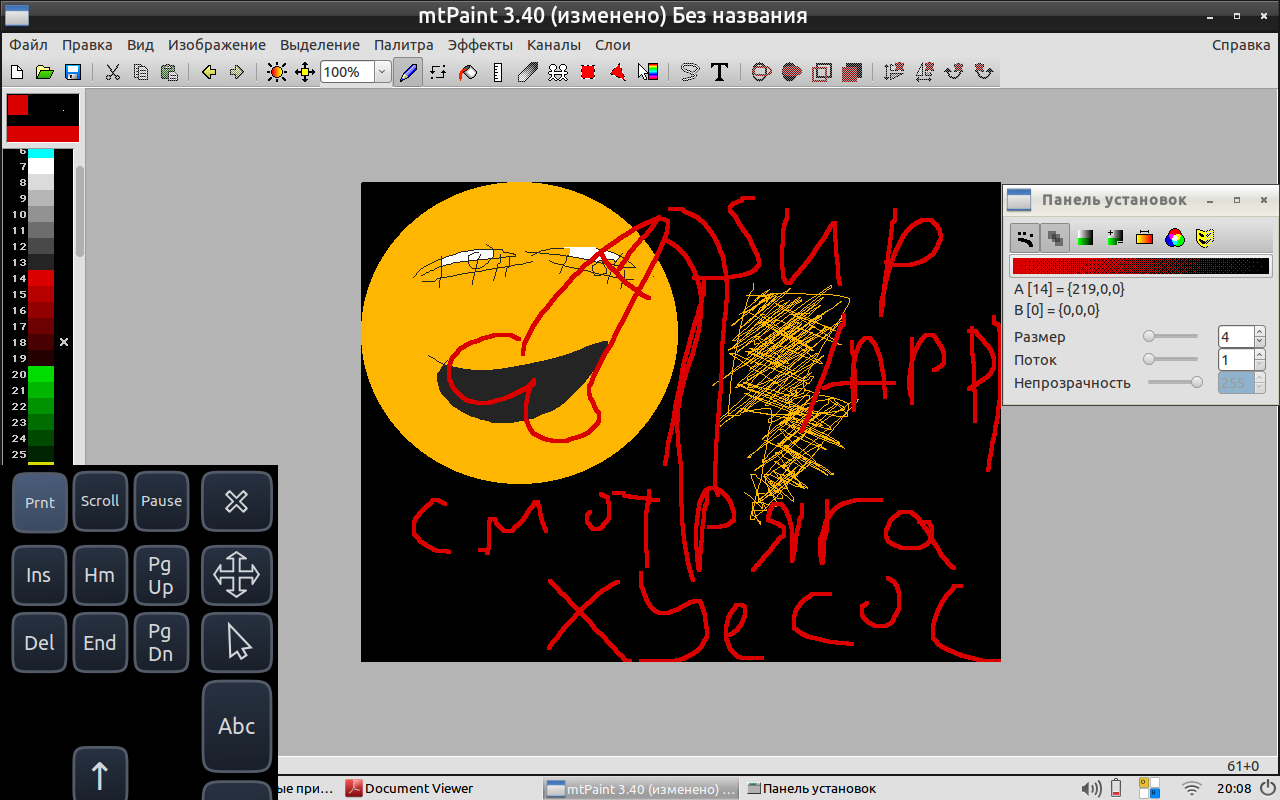Click the Copy icon in toolbar
Viewport: 1280px width, 800px height.
click(x=141, y=72)
